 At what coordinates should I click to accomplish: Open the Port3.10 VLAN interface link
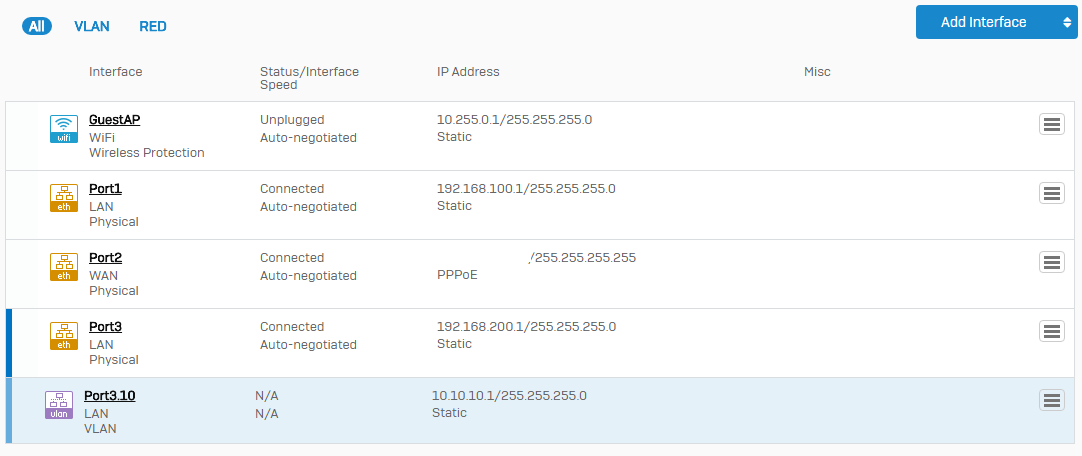click(x=110, y=396)
